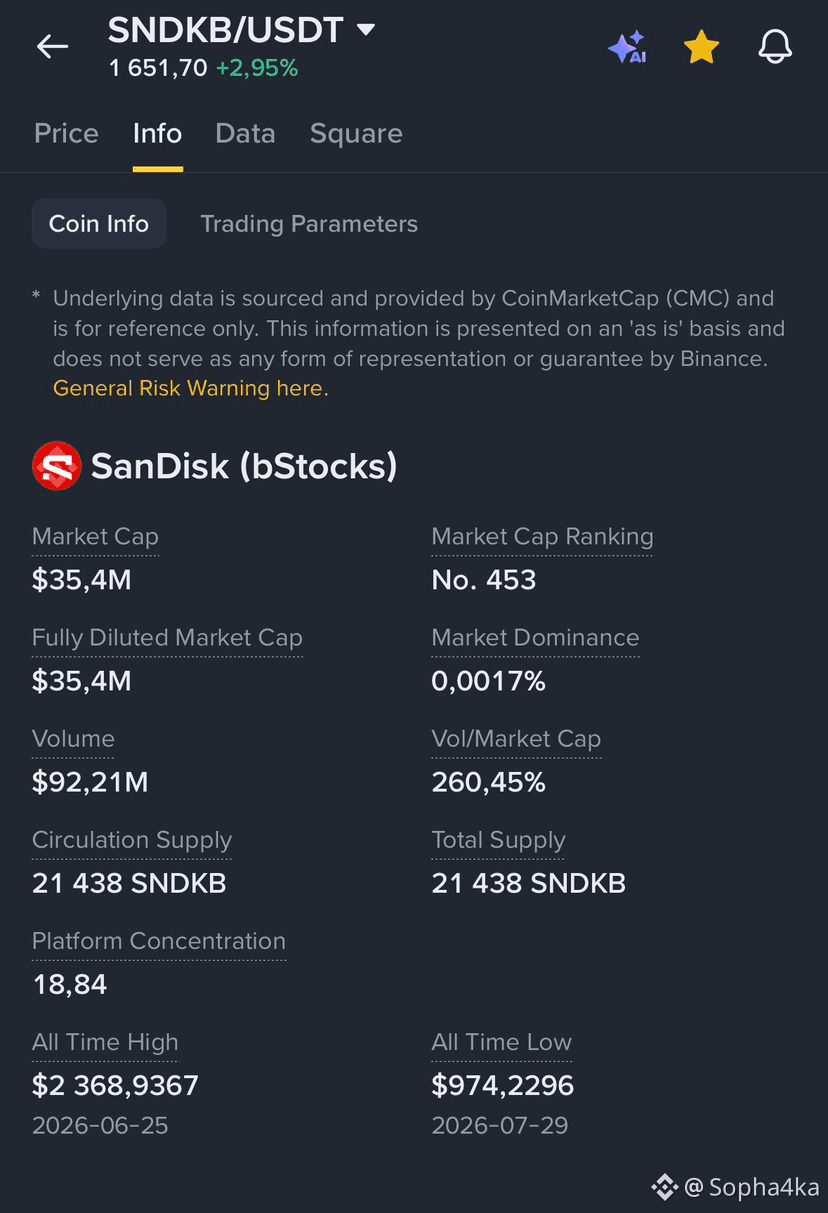The image size is (828, 1213).
Task: Show Platform Concentration definition
Action: pos(159,941)
